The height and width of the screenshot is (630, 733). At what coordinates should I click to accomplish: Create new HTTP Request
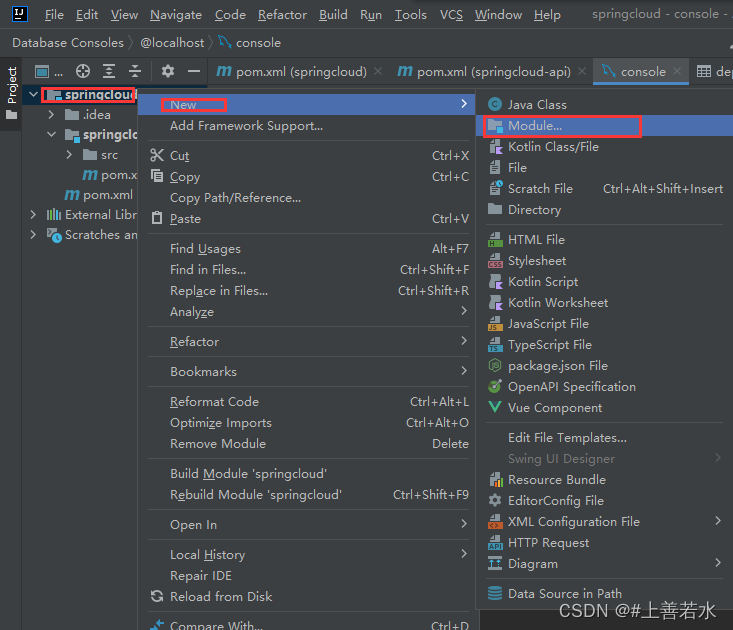click(x=604, y=543)
